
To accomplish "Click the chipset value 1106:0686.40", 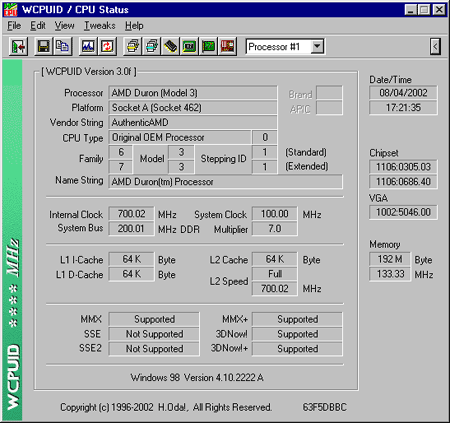I will [403, 182].
